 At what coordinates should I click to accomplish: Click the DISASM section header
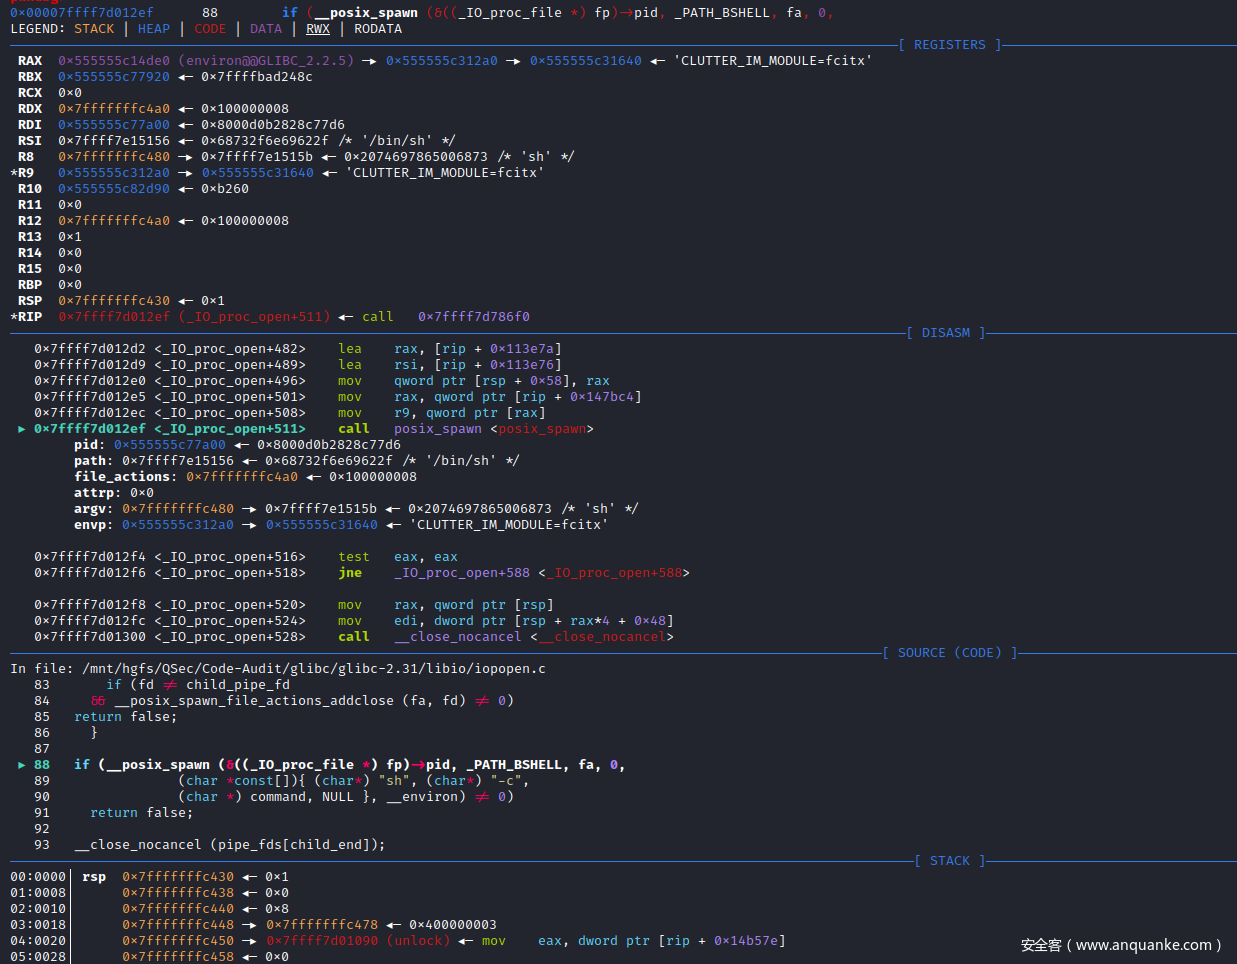946,333
